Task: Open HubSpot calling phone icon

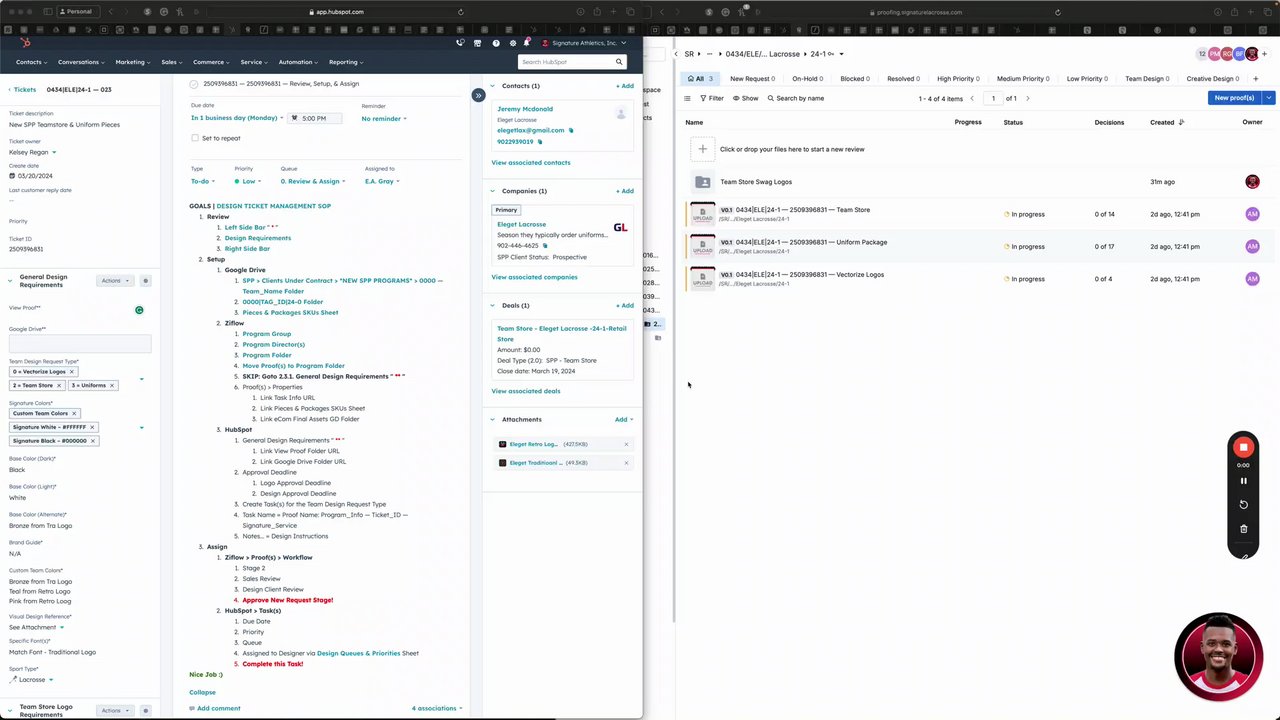Action: [x=460, y=43]
